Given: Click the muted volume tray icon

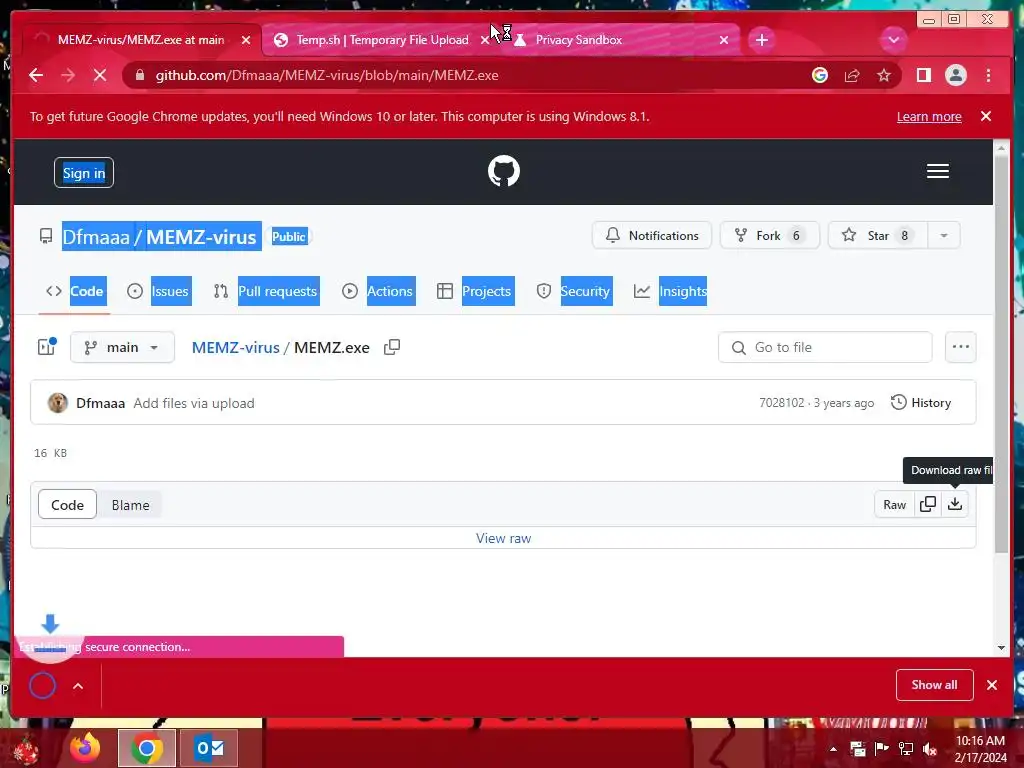Looking at the screenshot, I should coord(929,749).
